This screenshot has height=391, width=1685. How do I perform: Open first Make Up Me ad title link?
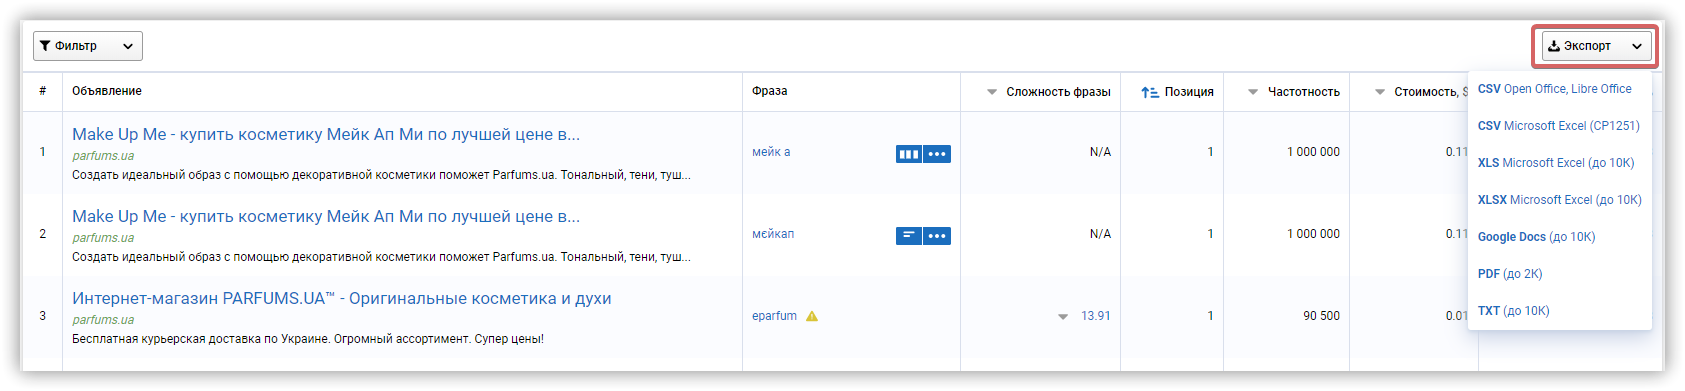326,134
